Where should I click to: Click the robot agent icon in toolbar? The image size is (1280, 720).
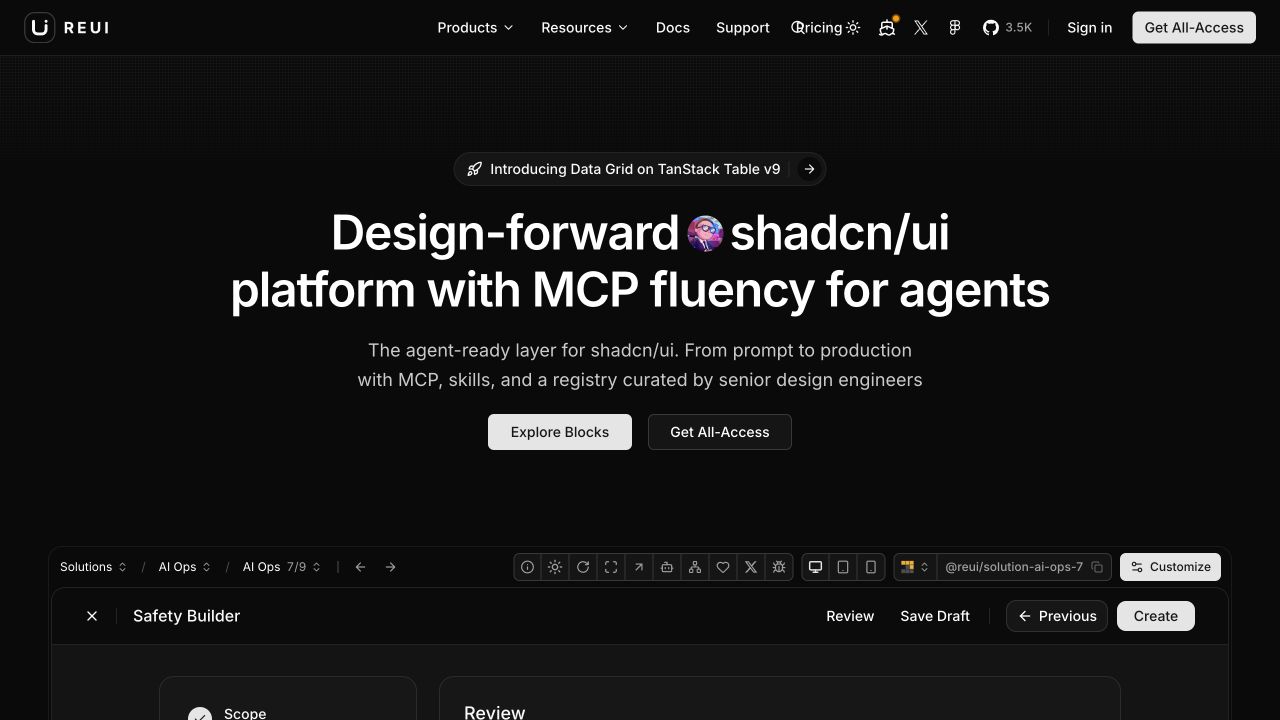(x=667, y=567)
